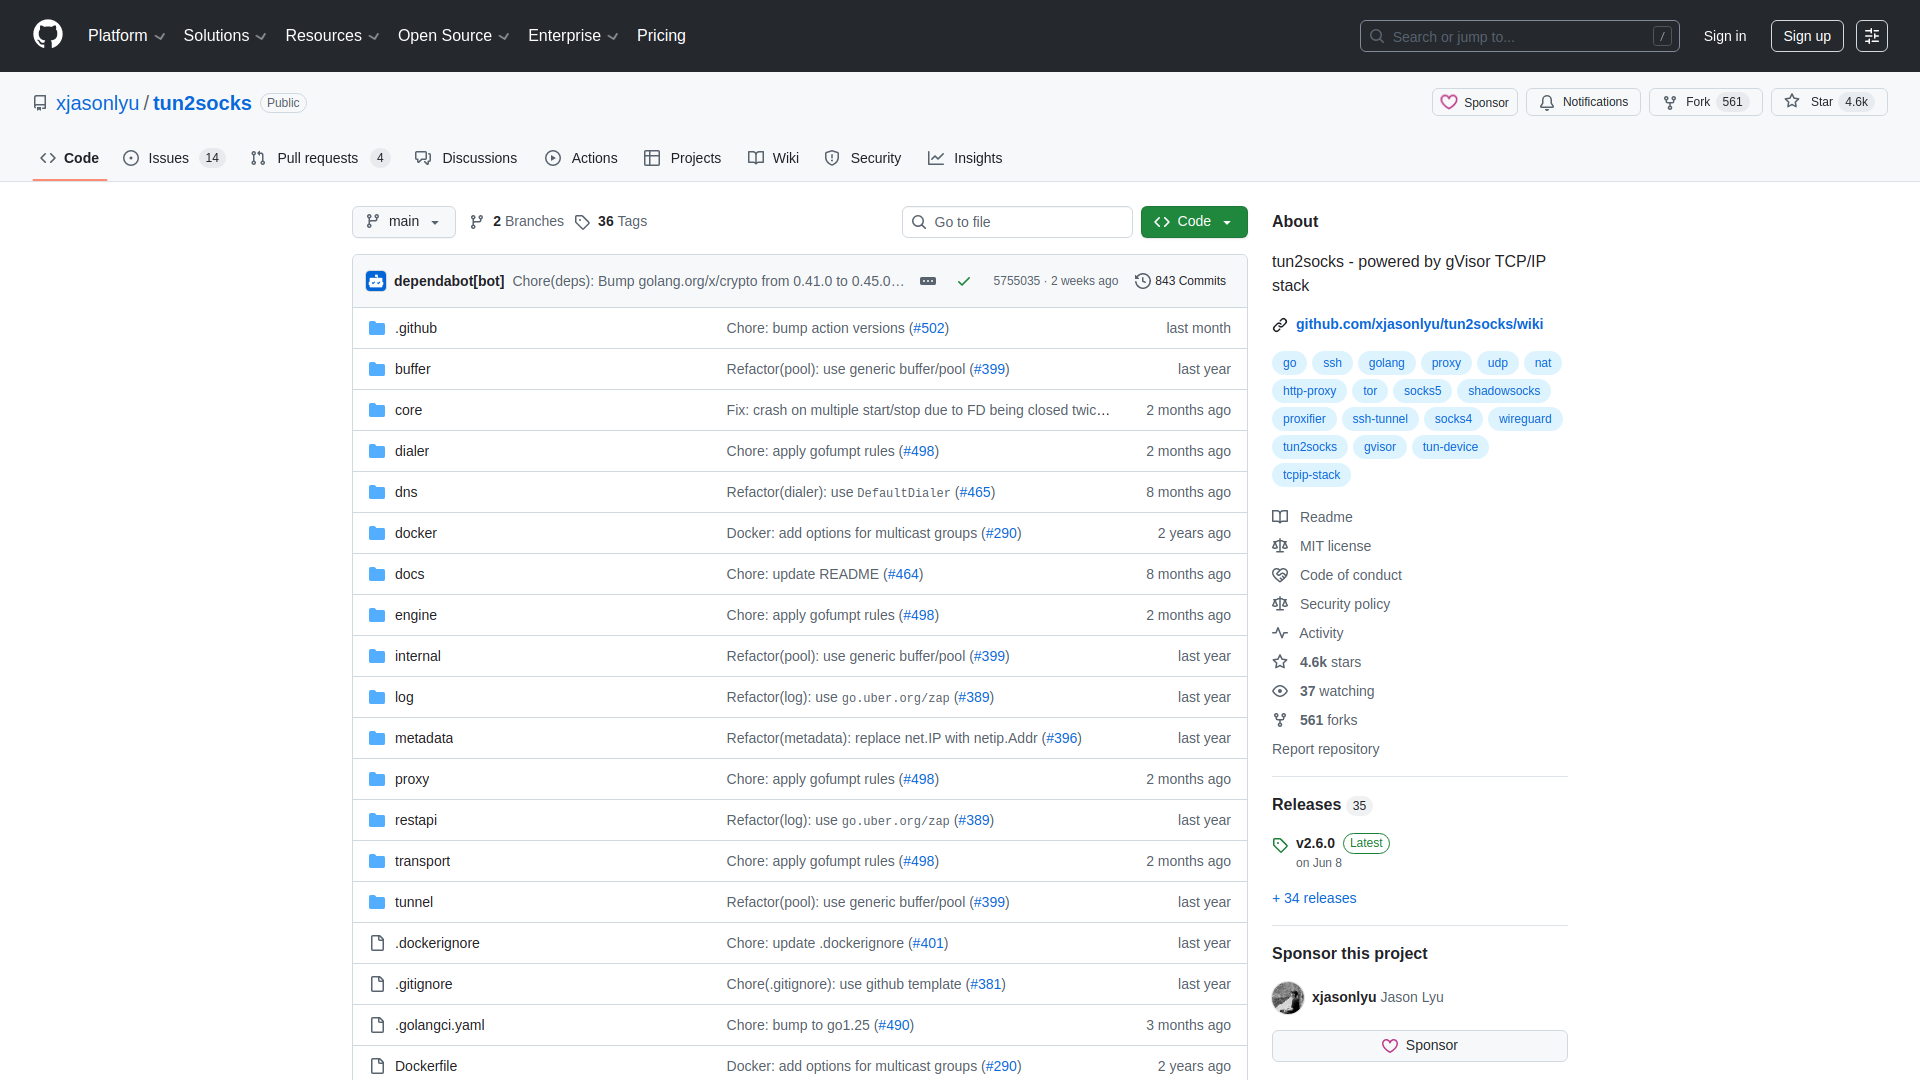Screen dimensions: 1920x1080
Task: Click the Readme book icon
Action: [1281, 517]
